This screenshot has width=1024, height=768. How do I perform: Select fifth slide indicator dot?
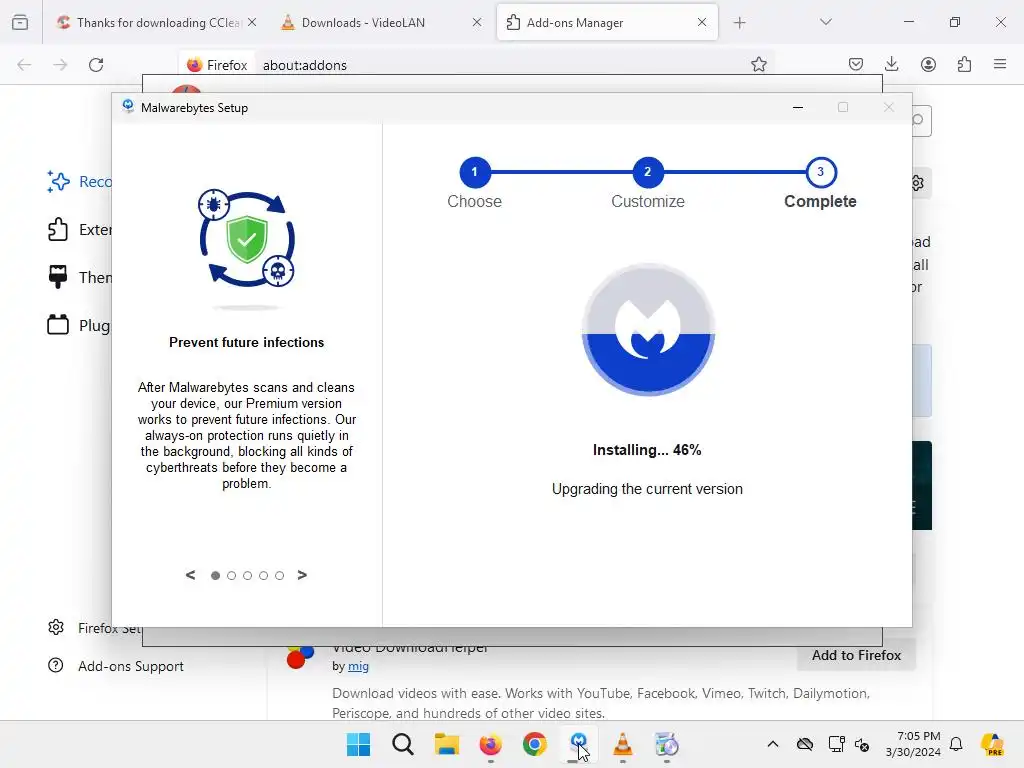pyautogui.click(x=280, y=575)
